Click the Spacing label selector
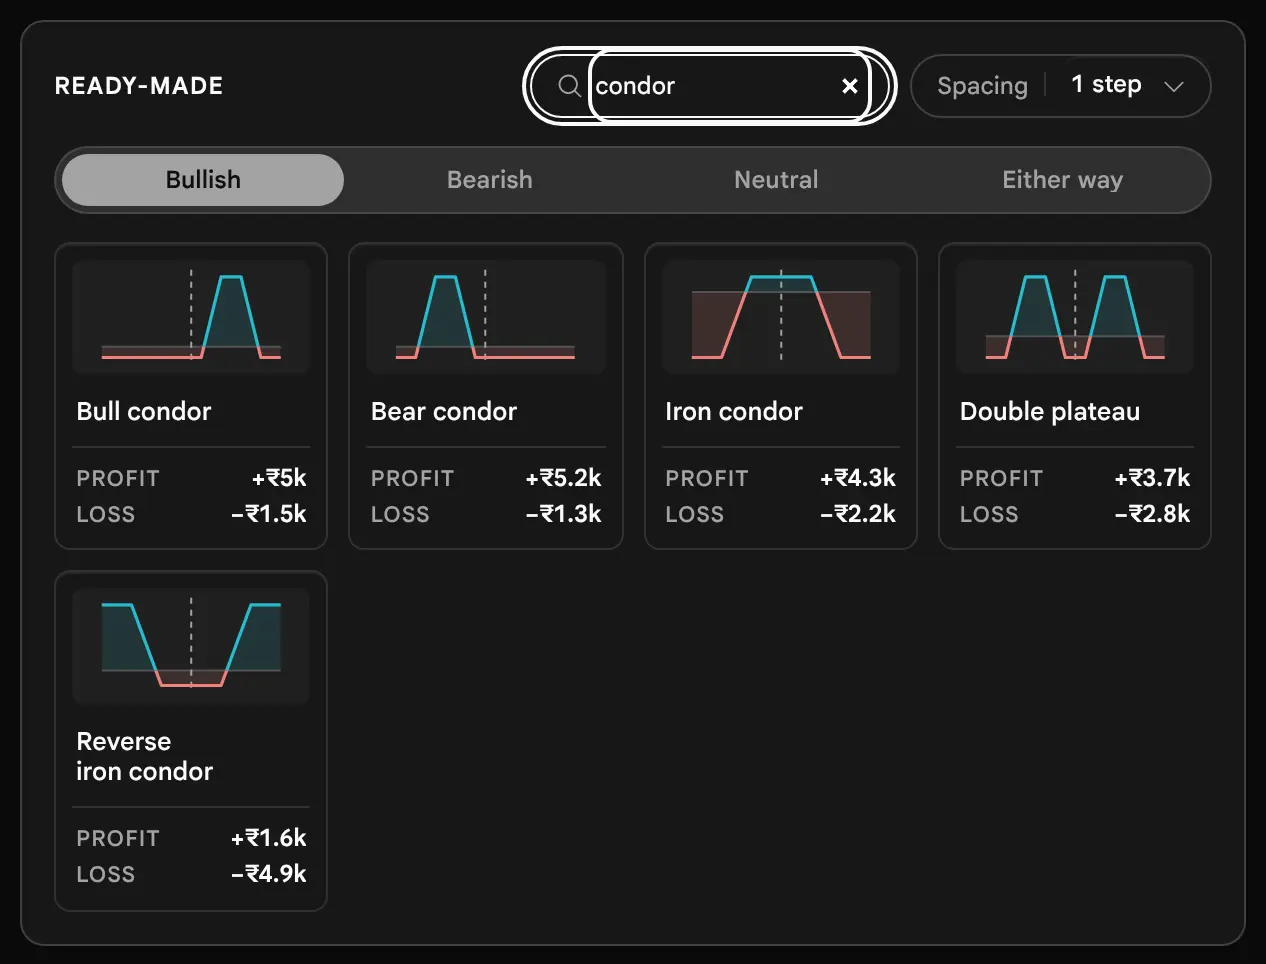Image resolution: width=1266 pixels, height=964 pixels. click(x=982, y=86)
